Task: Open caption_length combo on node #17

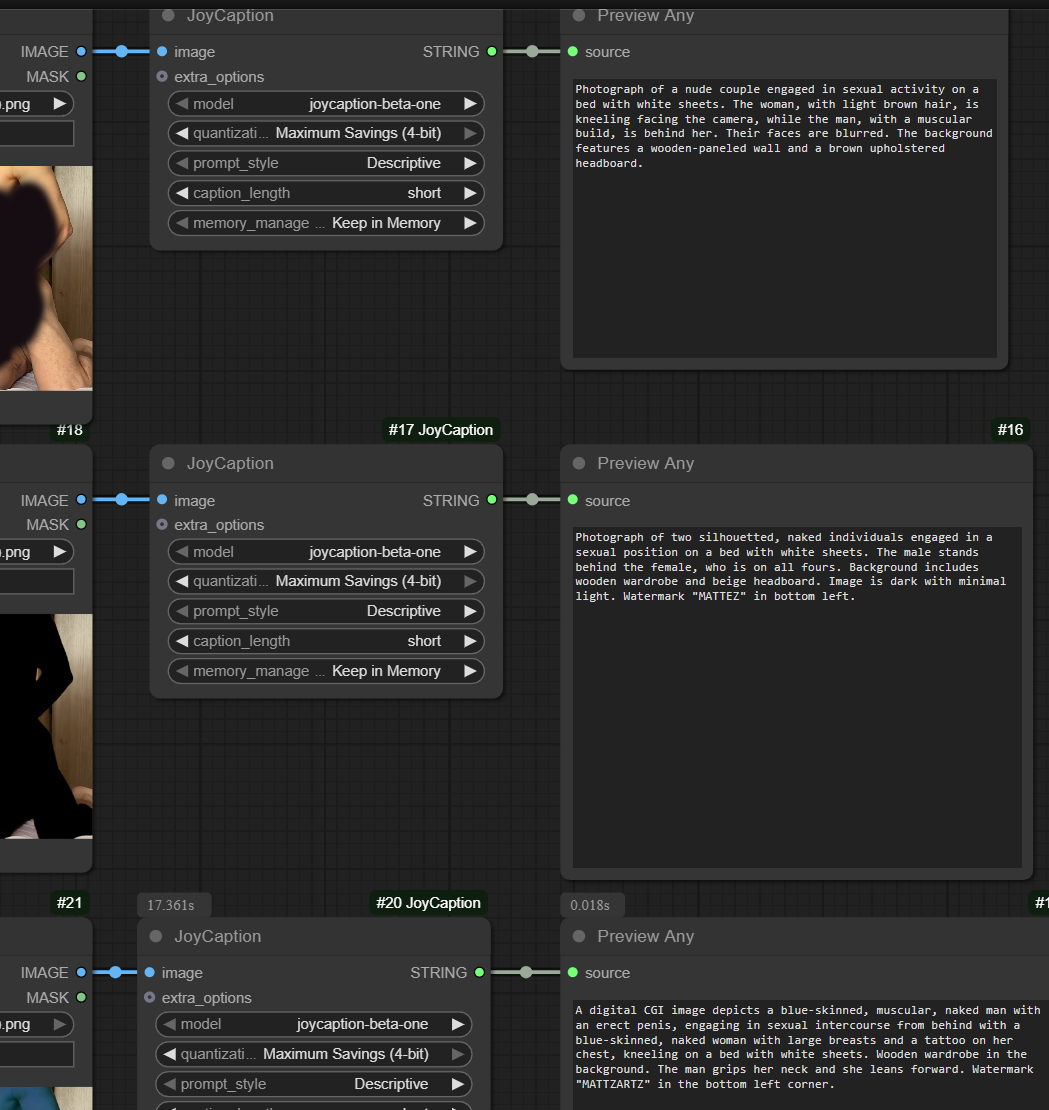Action: coord(326,641)
